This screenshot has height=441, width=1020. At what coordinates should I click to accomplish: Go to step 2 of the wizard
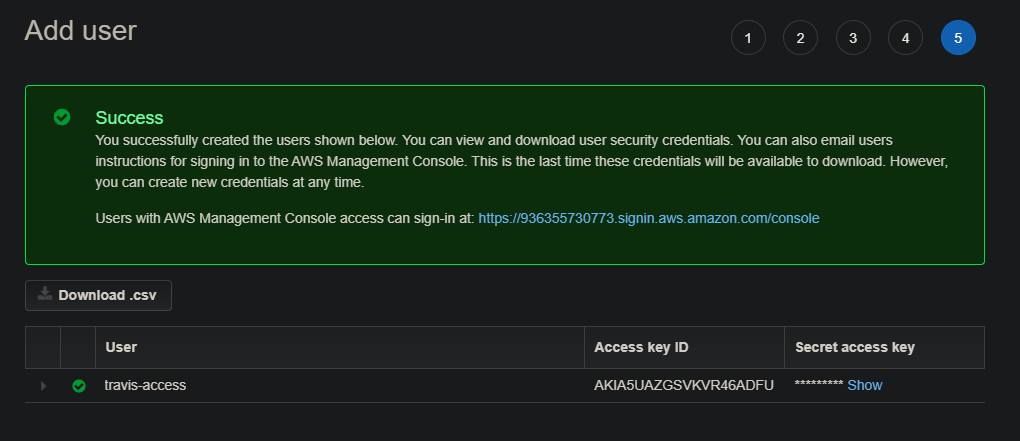(800, 38)
